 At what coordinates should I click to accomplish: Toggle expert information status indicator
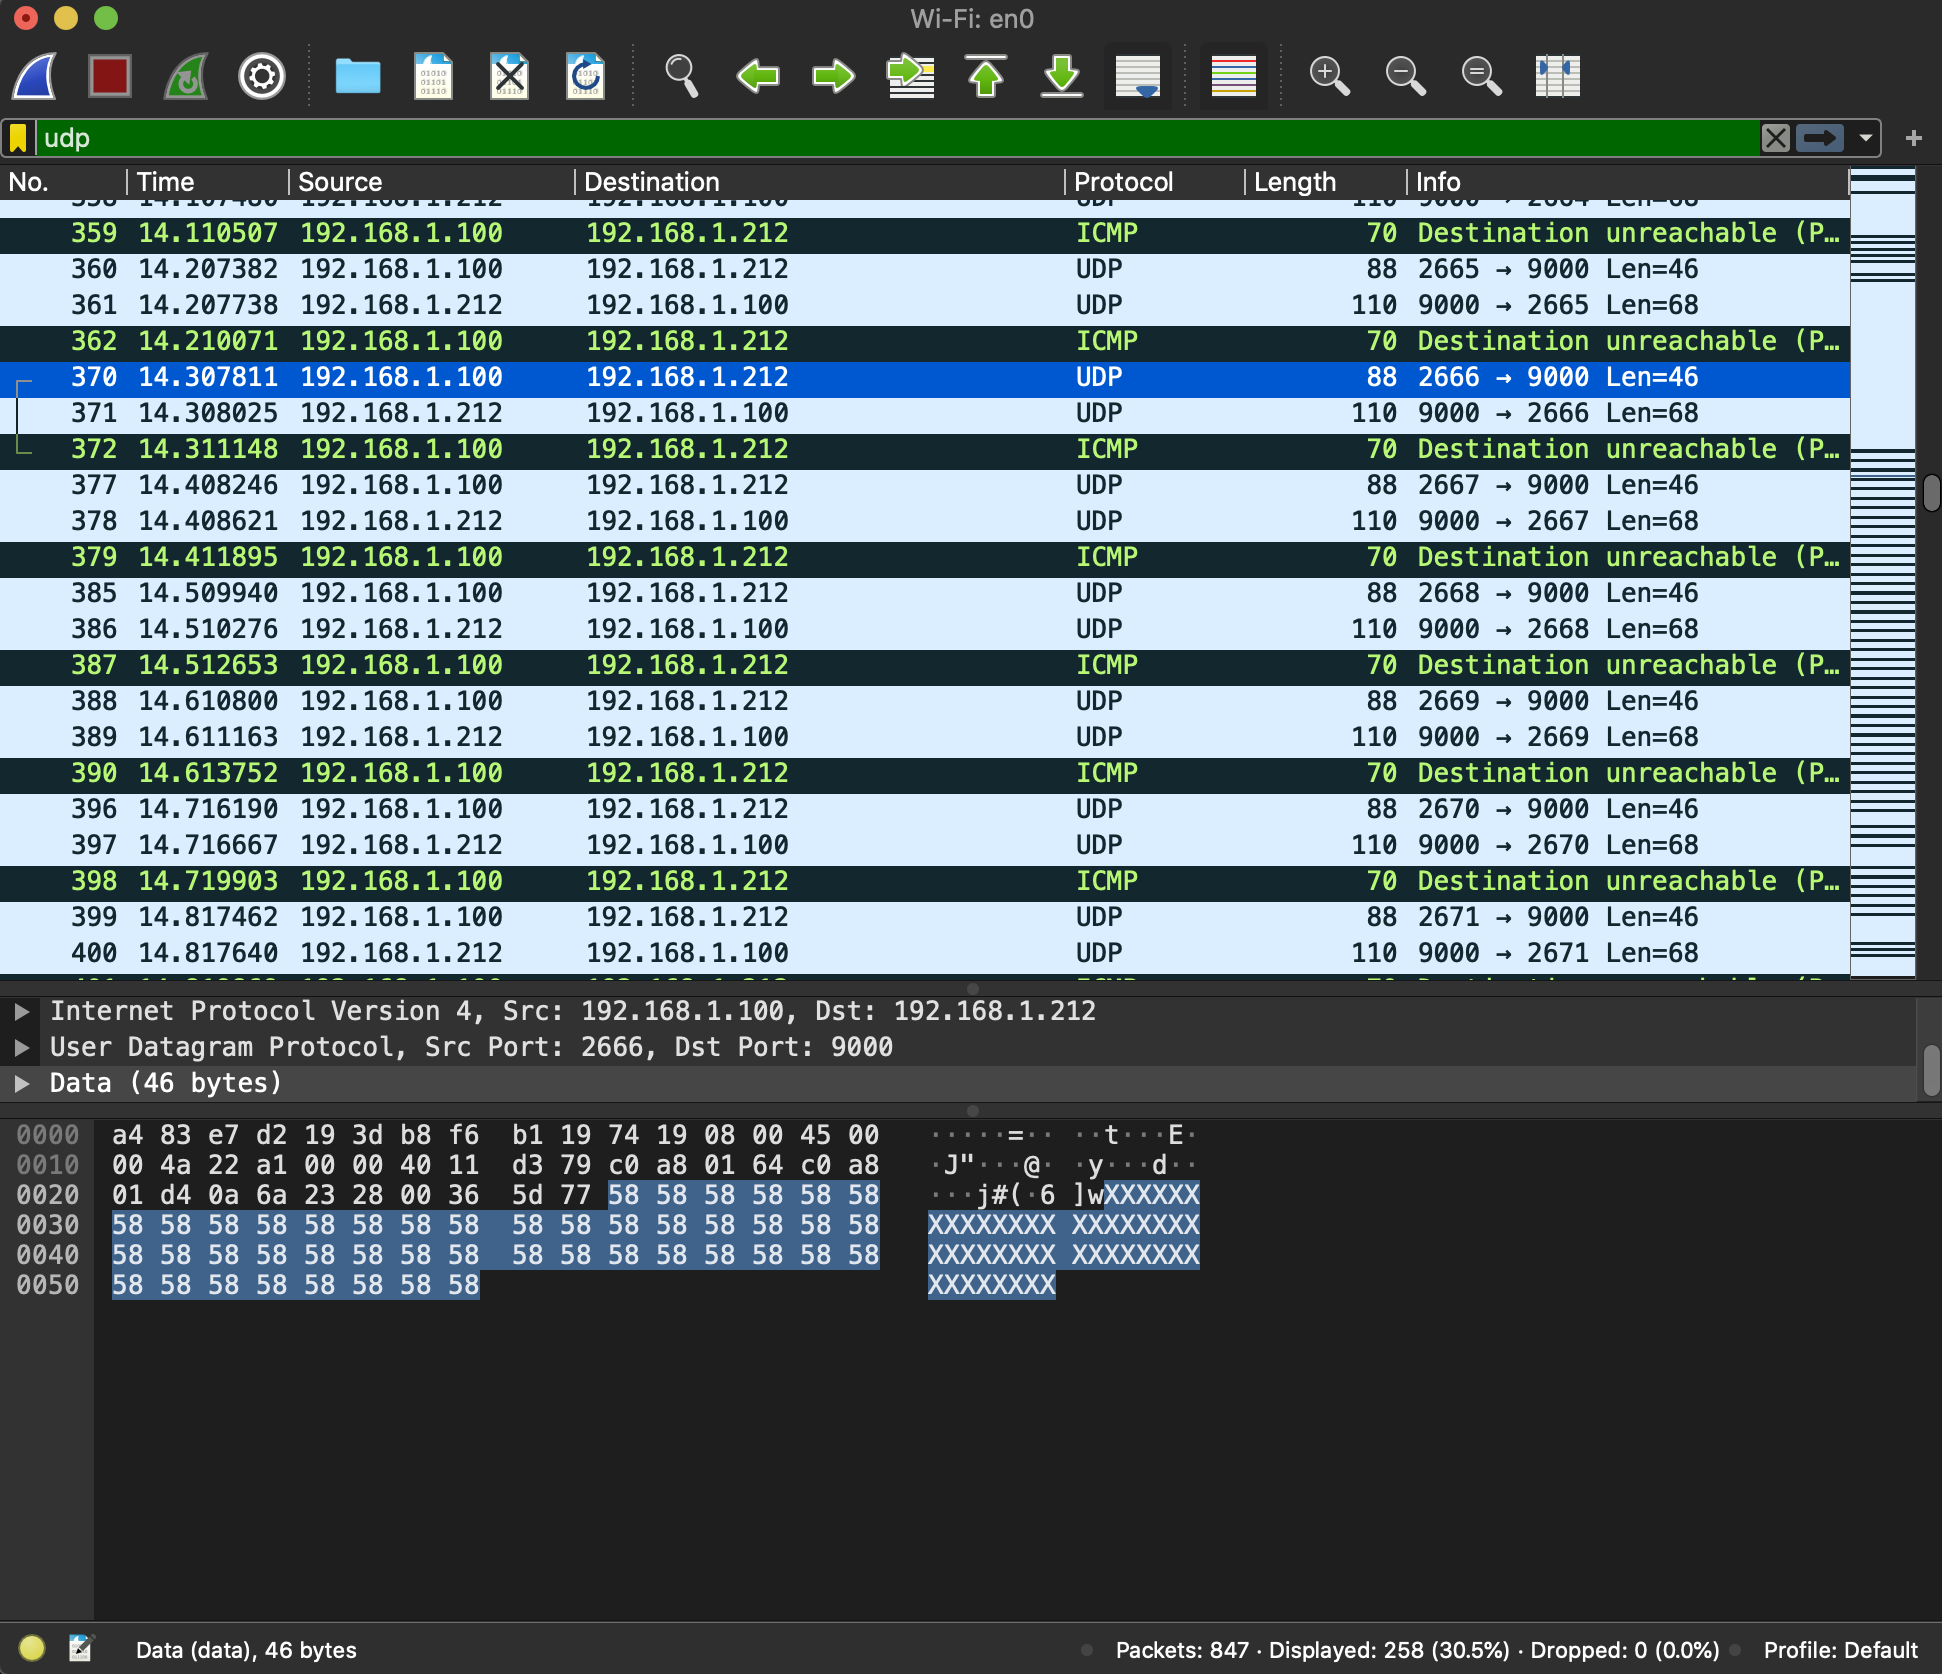point(32,1648)
